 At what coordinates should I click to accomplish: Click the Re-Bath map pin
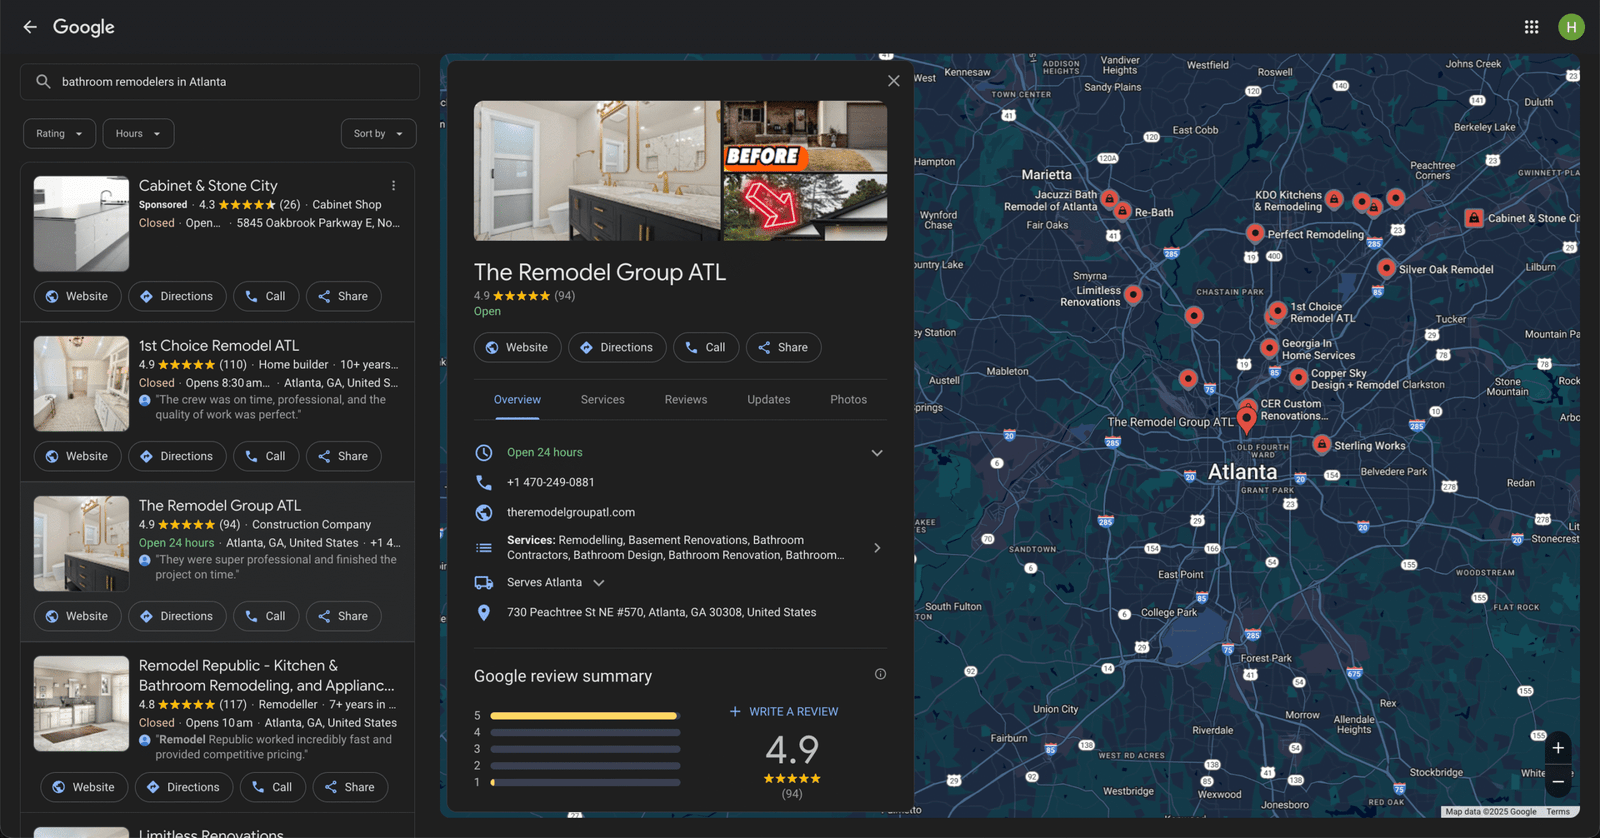tap(1123, 211)
